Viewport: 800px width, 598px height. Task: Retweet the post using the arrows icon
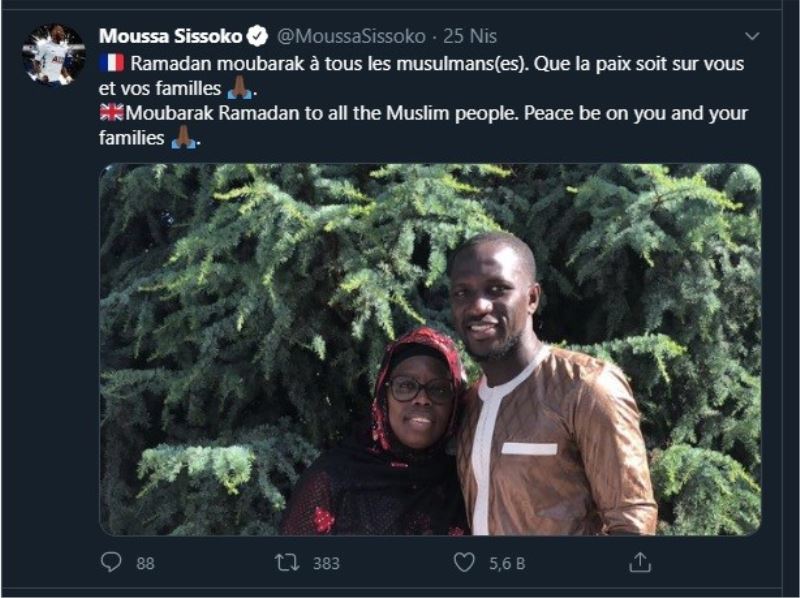tap(287, 563)
